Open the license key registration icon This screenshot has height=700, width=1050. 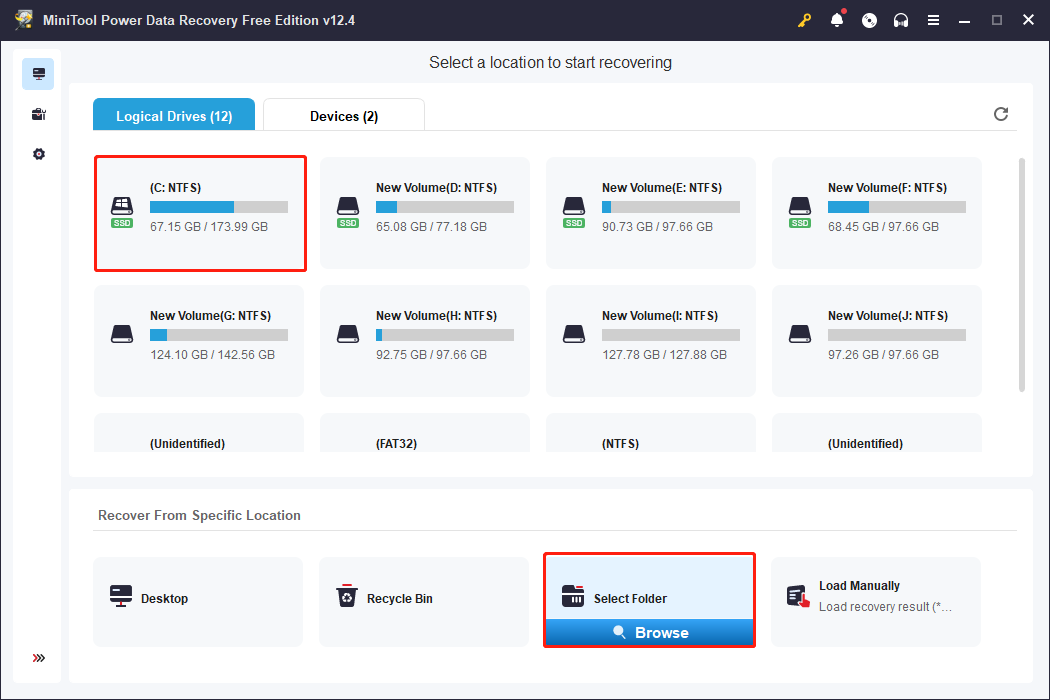tap(805, 19)
